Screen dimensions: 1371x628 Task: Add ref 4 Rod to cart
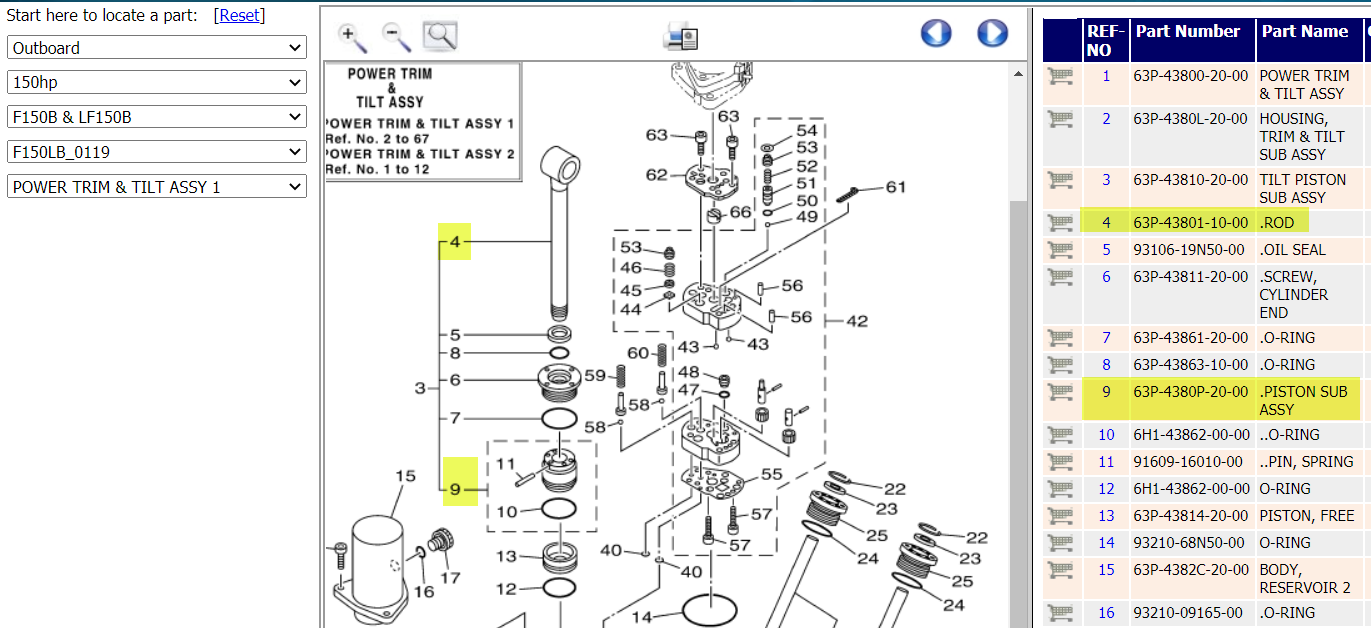(x=1060, y=223)
